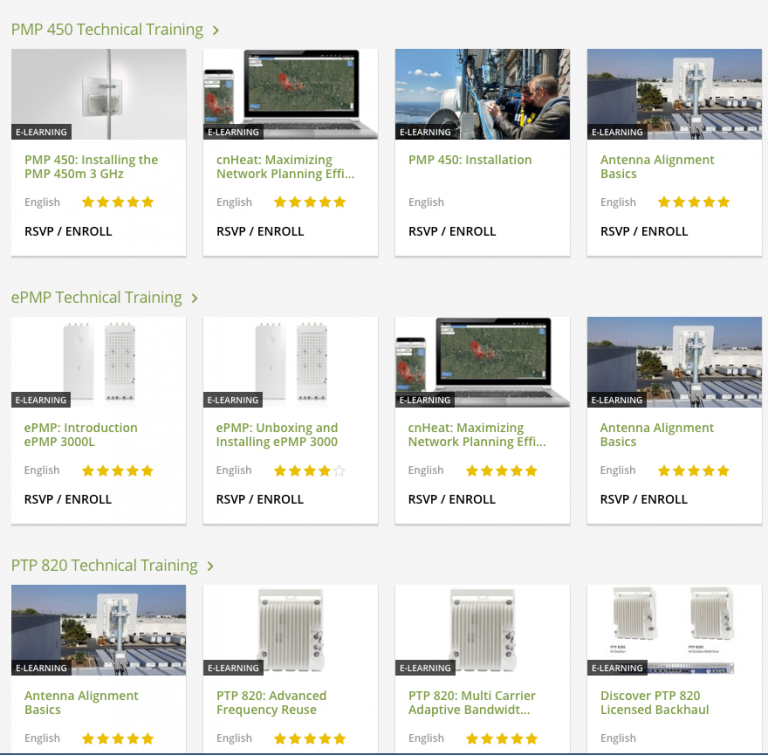This screenshot has height=755, width=768.
Task: Open the Unboxing ePMP 3000 device thumbnail
Action: coord(290,362)
